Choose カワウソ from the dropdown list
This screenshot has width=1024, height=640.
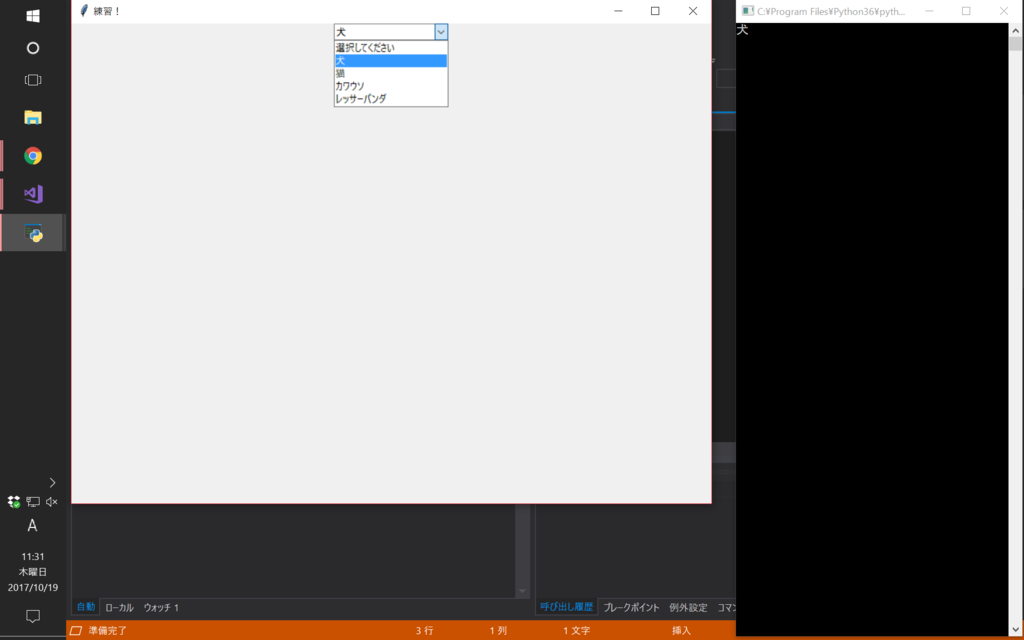(391, 86)
